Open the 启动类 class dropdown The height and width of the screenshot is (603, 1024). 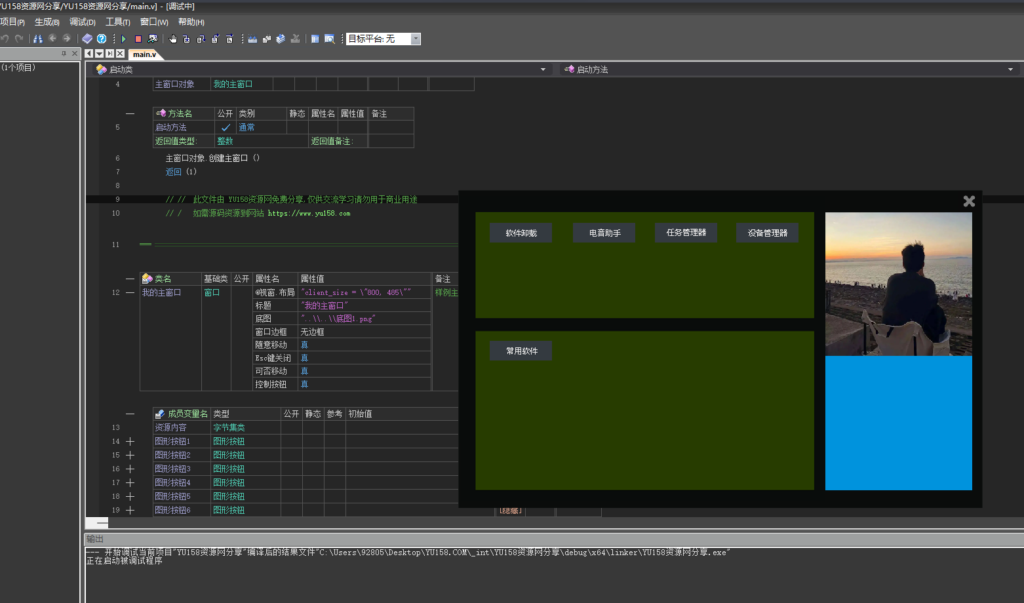click(x=543, y=70)
